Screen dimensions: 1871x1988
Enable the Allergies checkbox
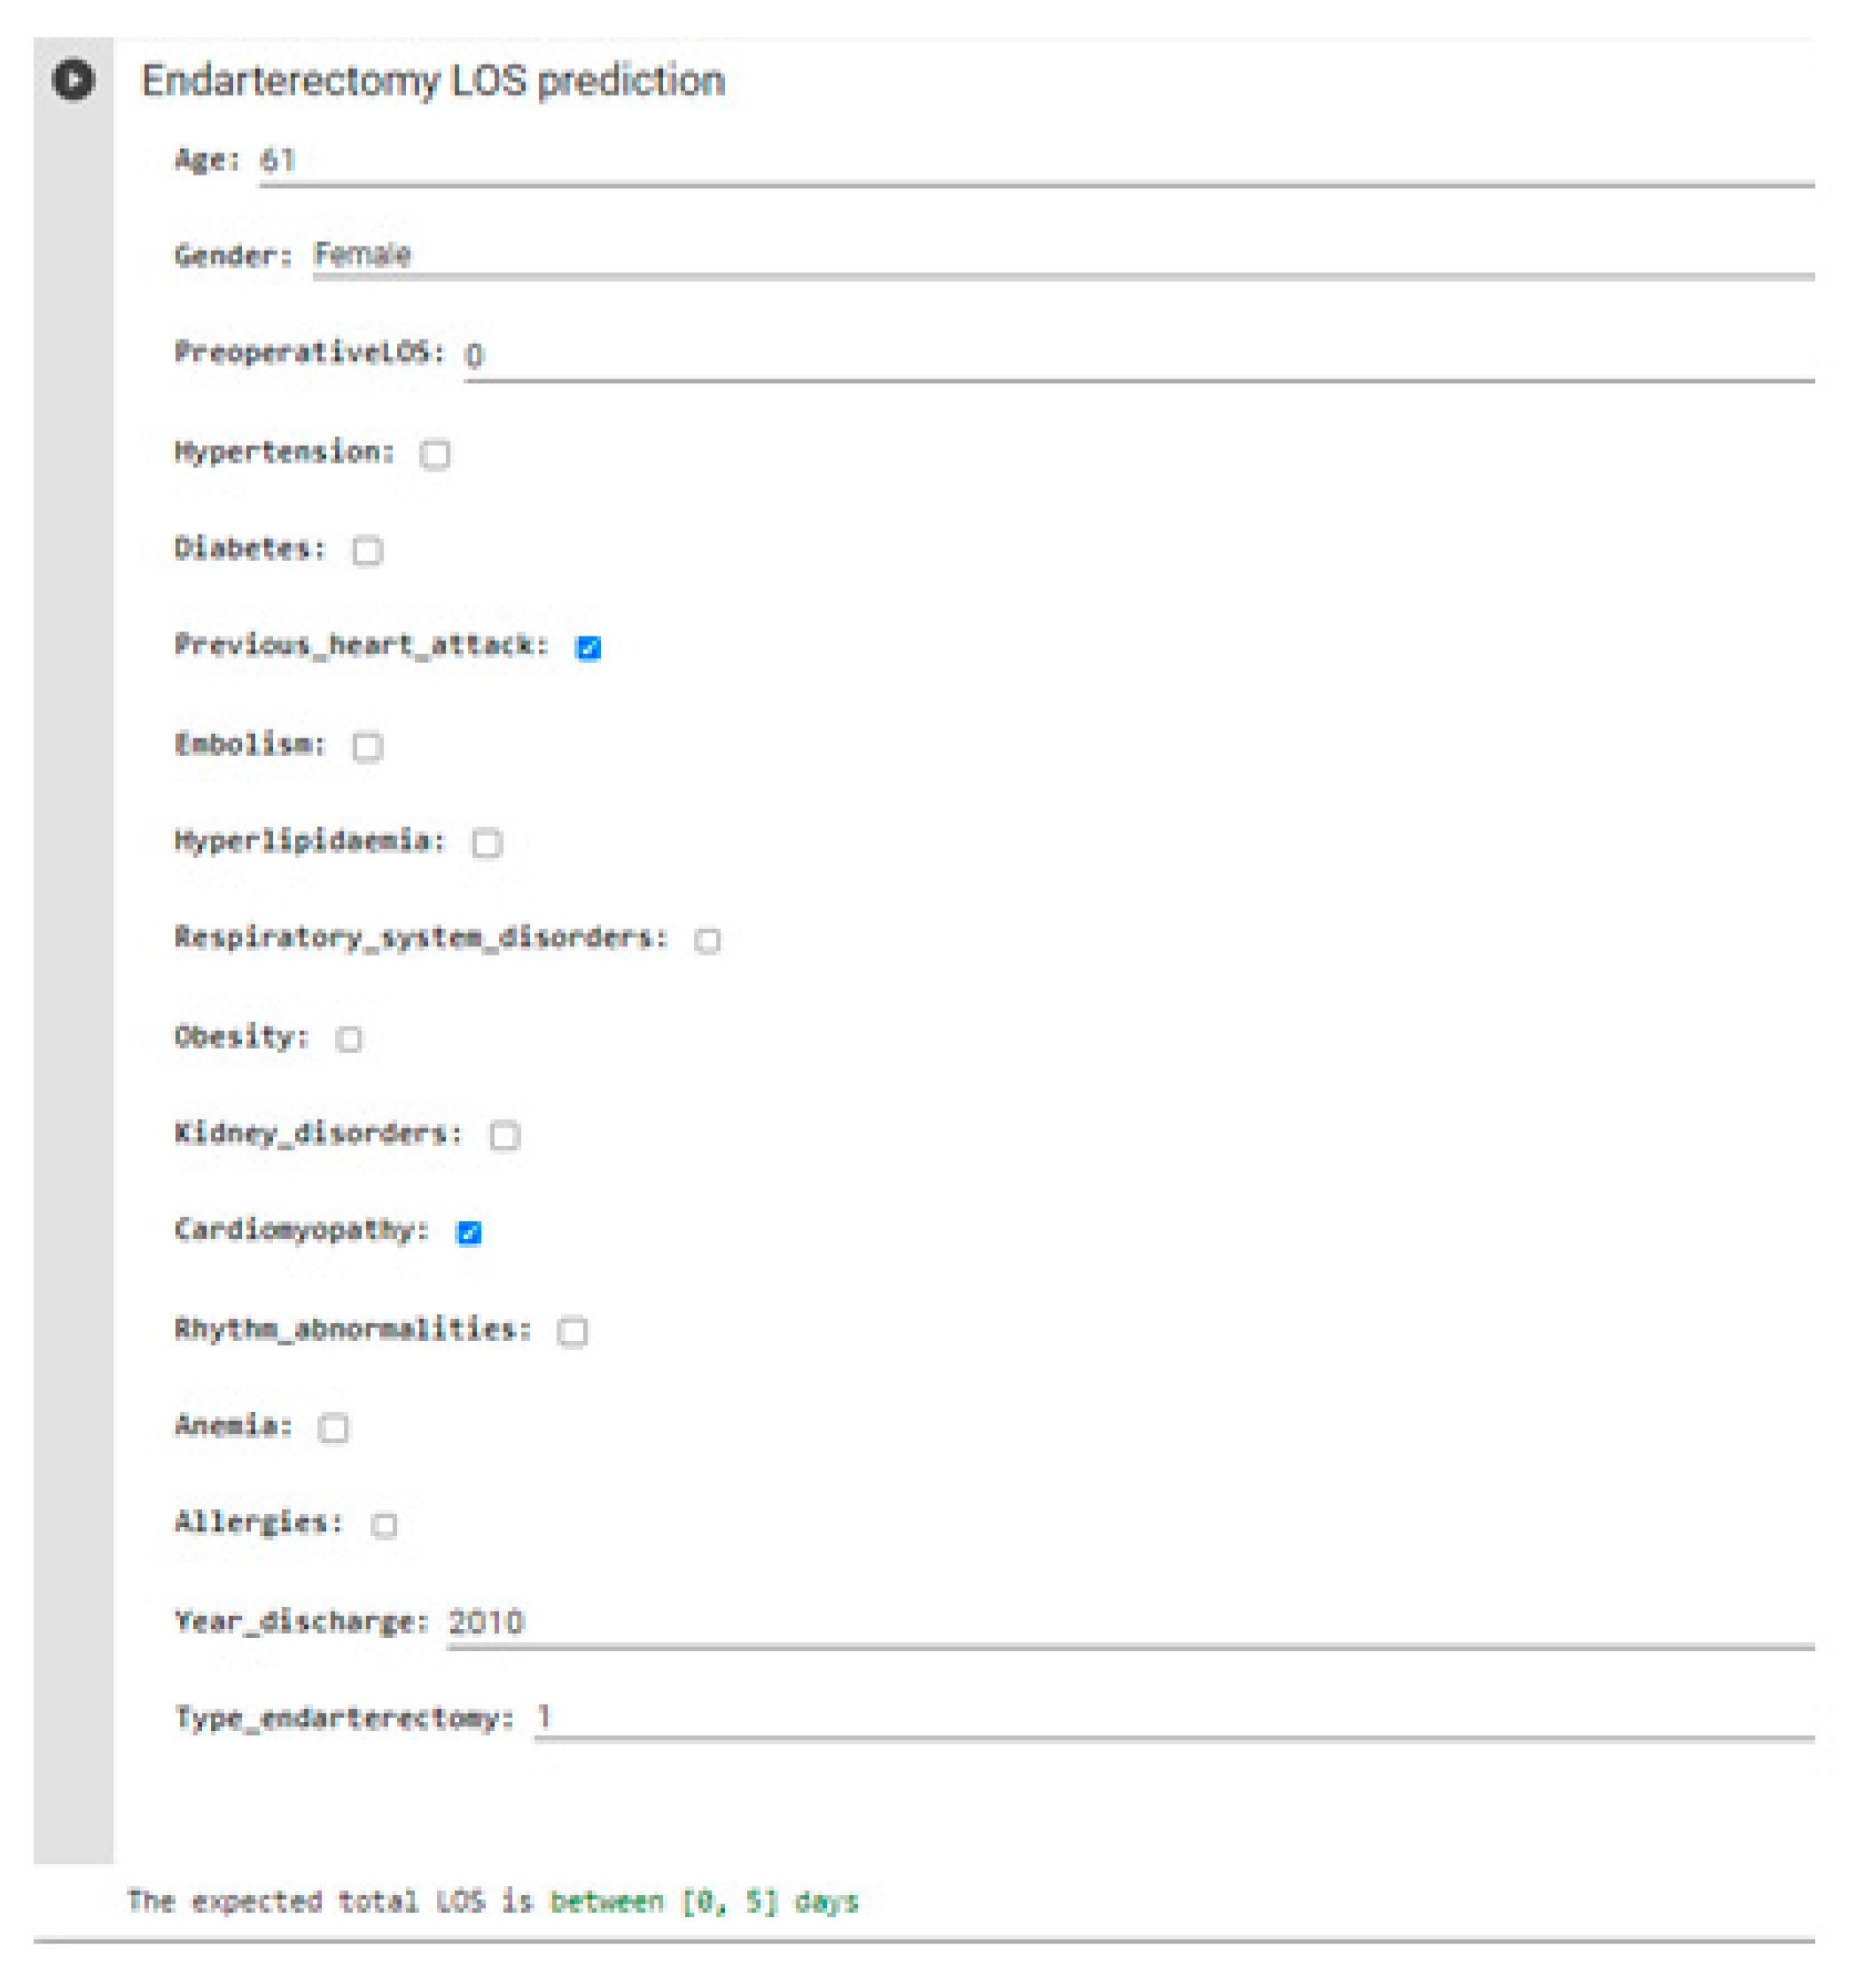(383, 1525)
